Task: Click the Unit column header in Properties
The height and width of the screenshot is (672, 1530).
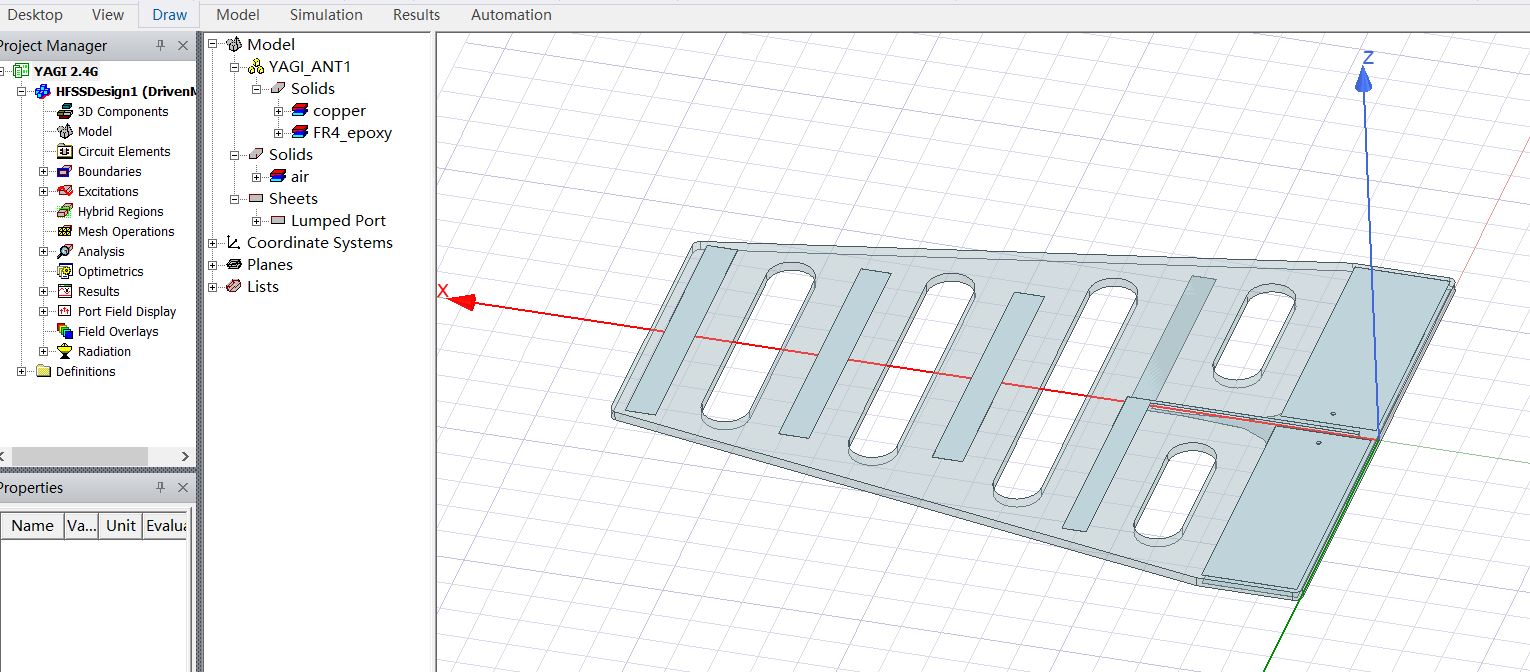Action: [121, 526]
